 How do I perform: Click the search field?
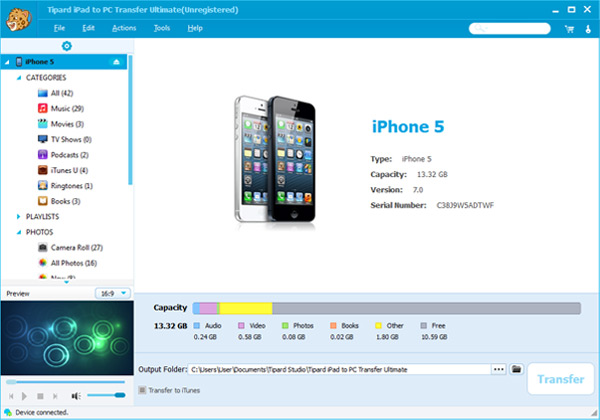coord(510,29)
